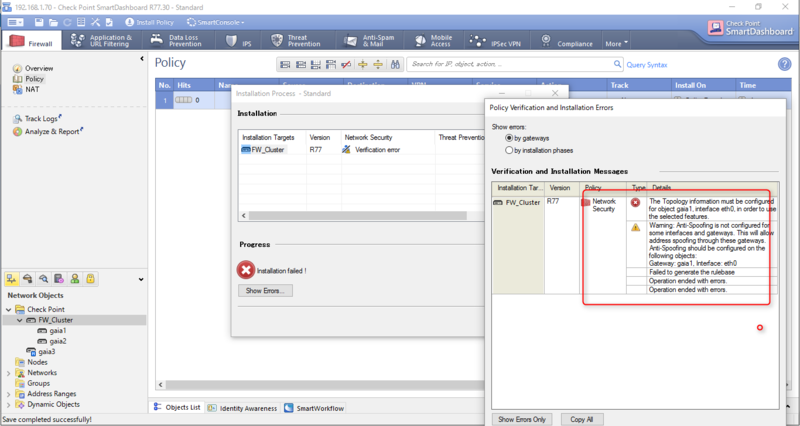Click Show Errors button in Installation Process
The width and height of the screenshot is (800, 426).
point(265,291)
